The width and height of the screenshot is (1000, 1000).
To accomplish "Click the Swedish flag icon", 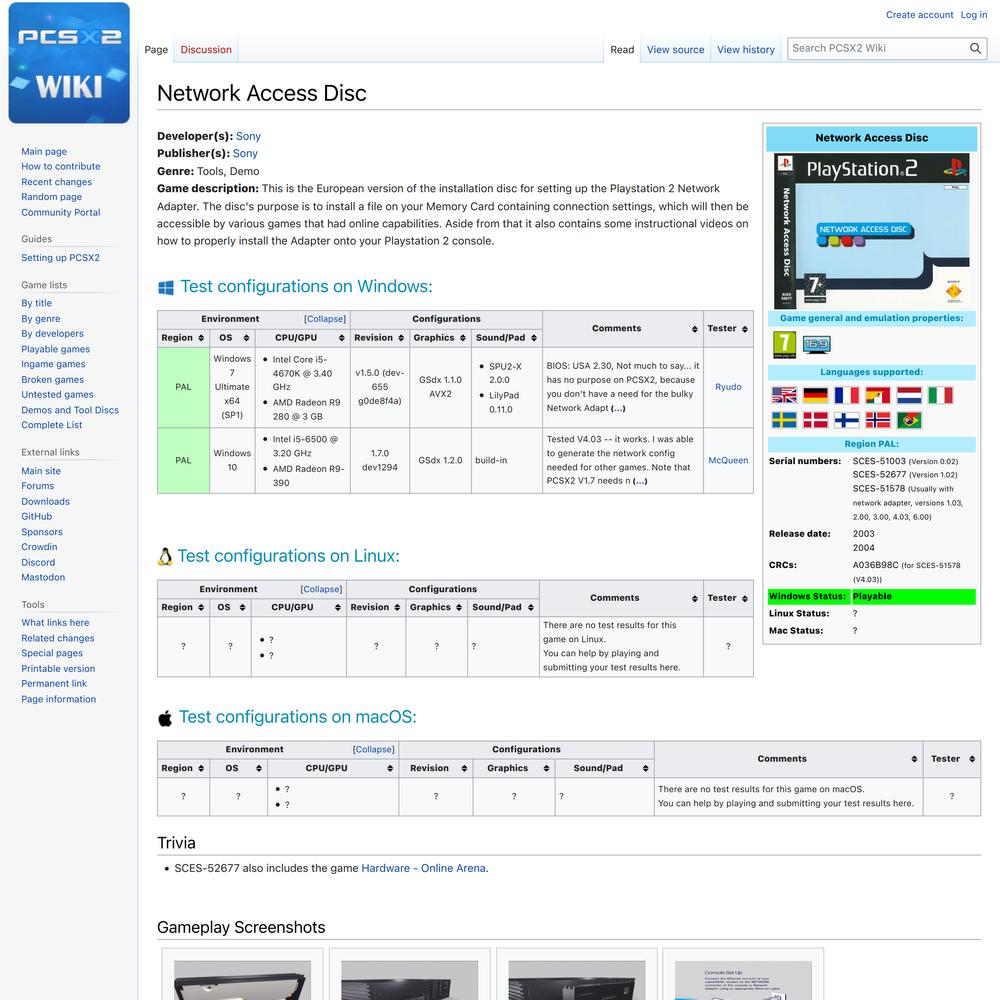I will tap(784, 420).
